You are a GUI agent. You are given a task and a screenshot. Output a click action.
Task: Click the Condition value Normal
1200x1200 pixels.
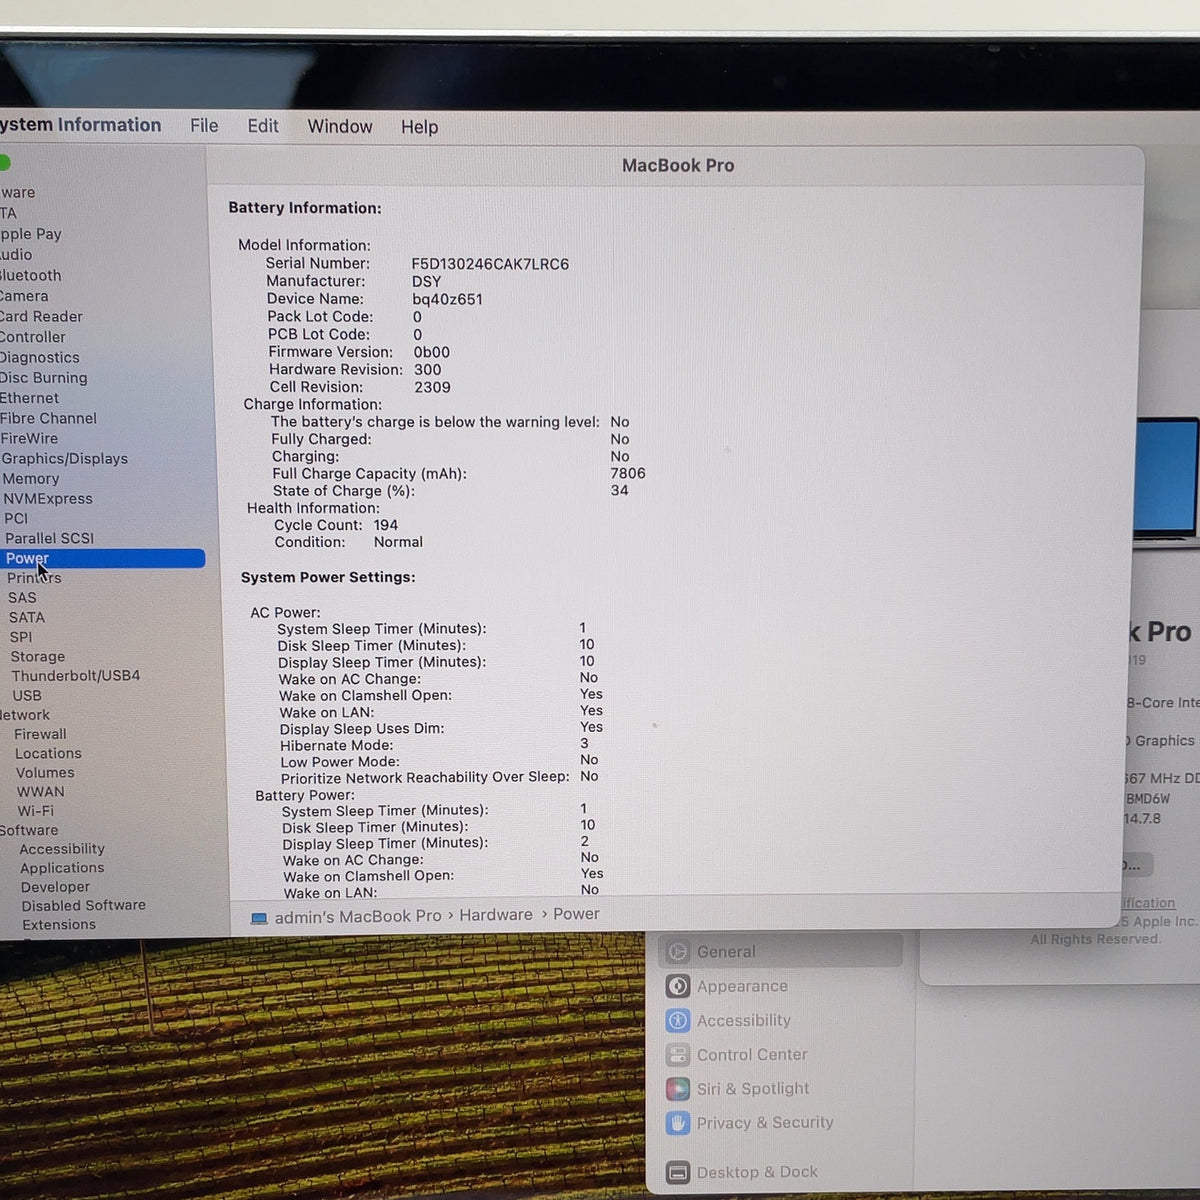pos(398,542)
